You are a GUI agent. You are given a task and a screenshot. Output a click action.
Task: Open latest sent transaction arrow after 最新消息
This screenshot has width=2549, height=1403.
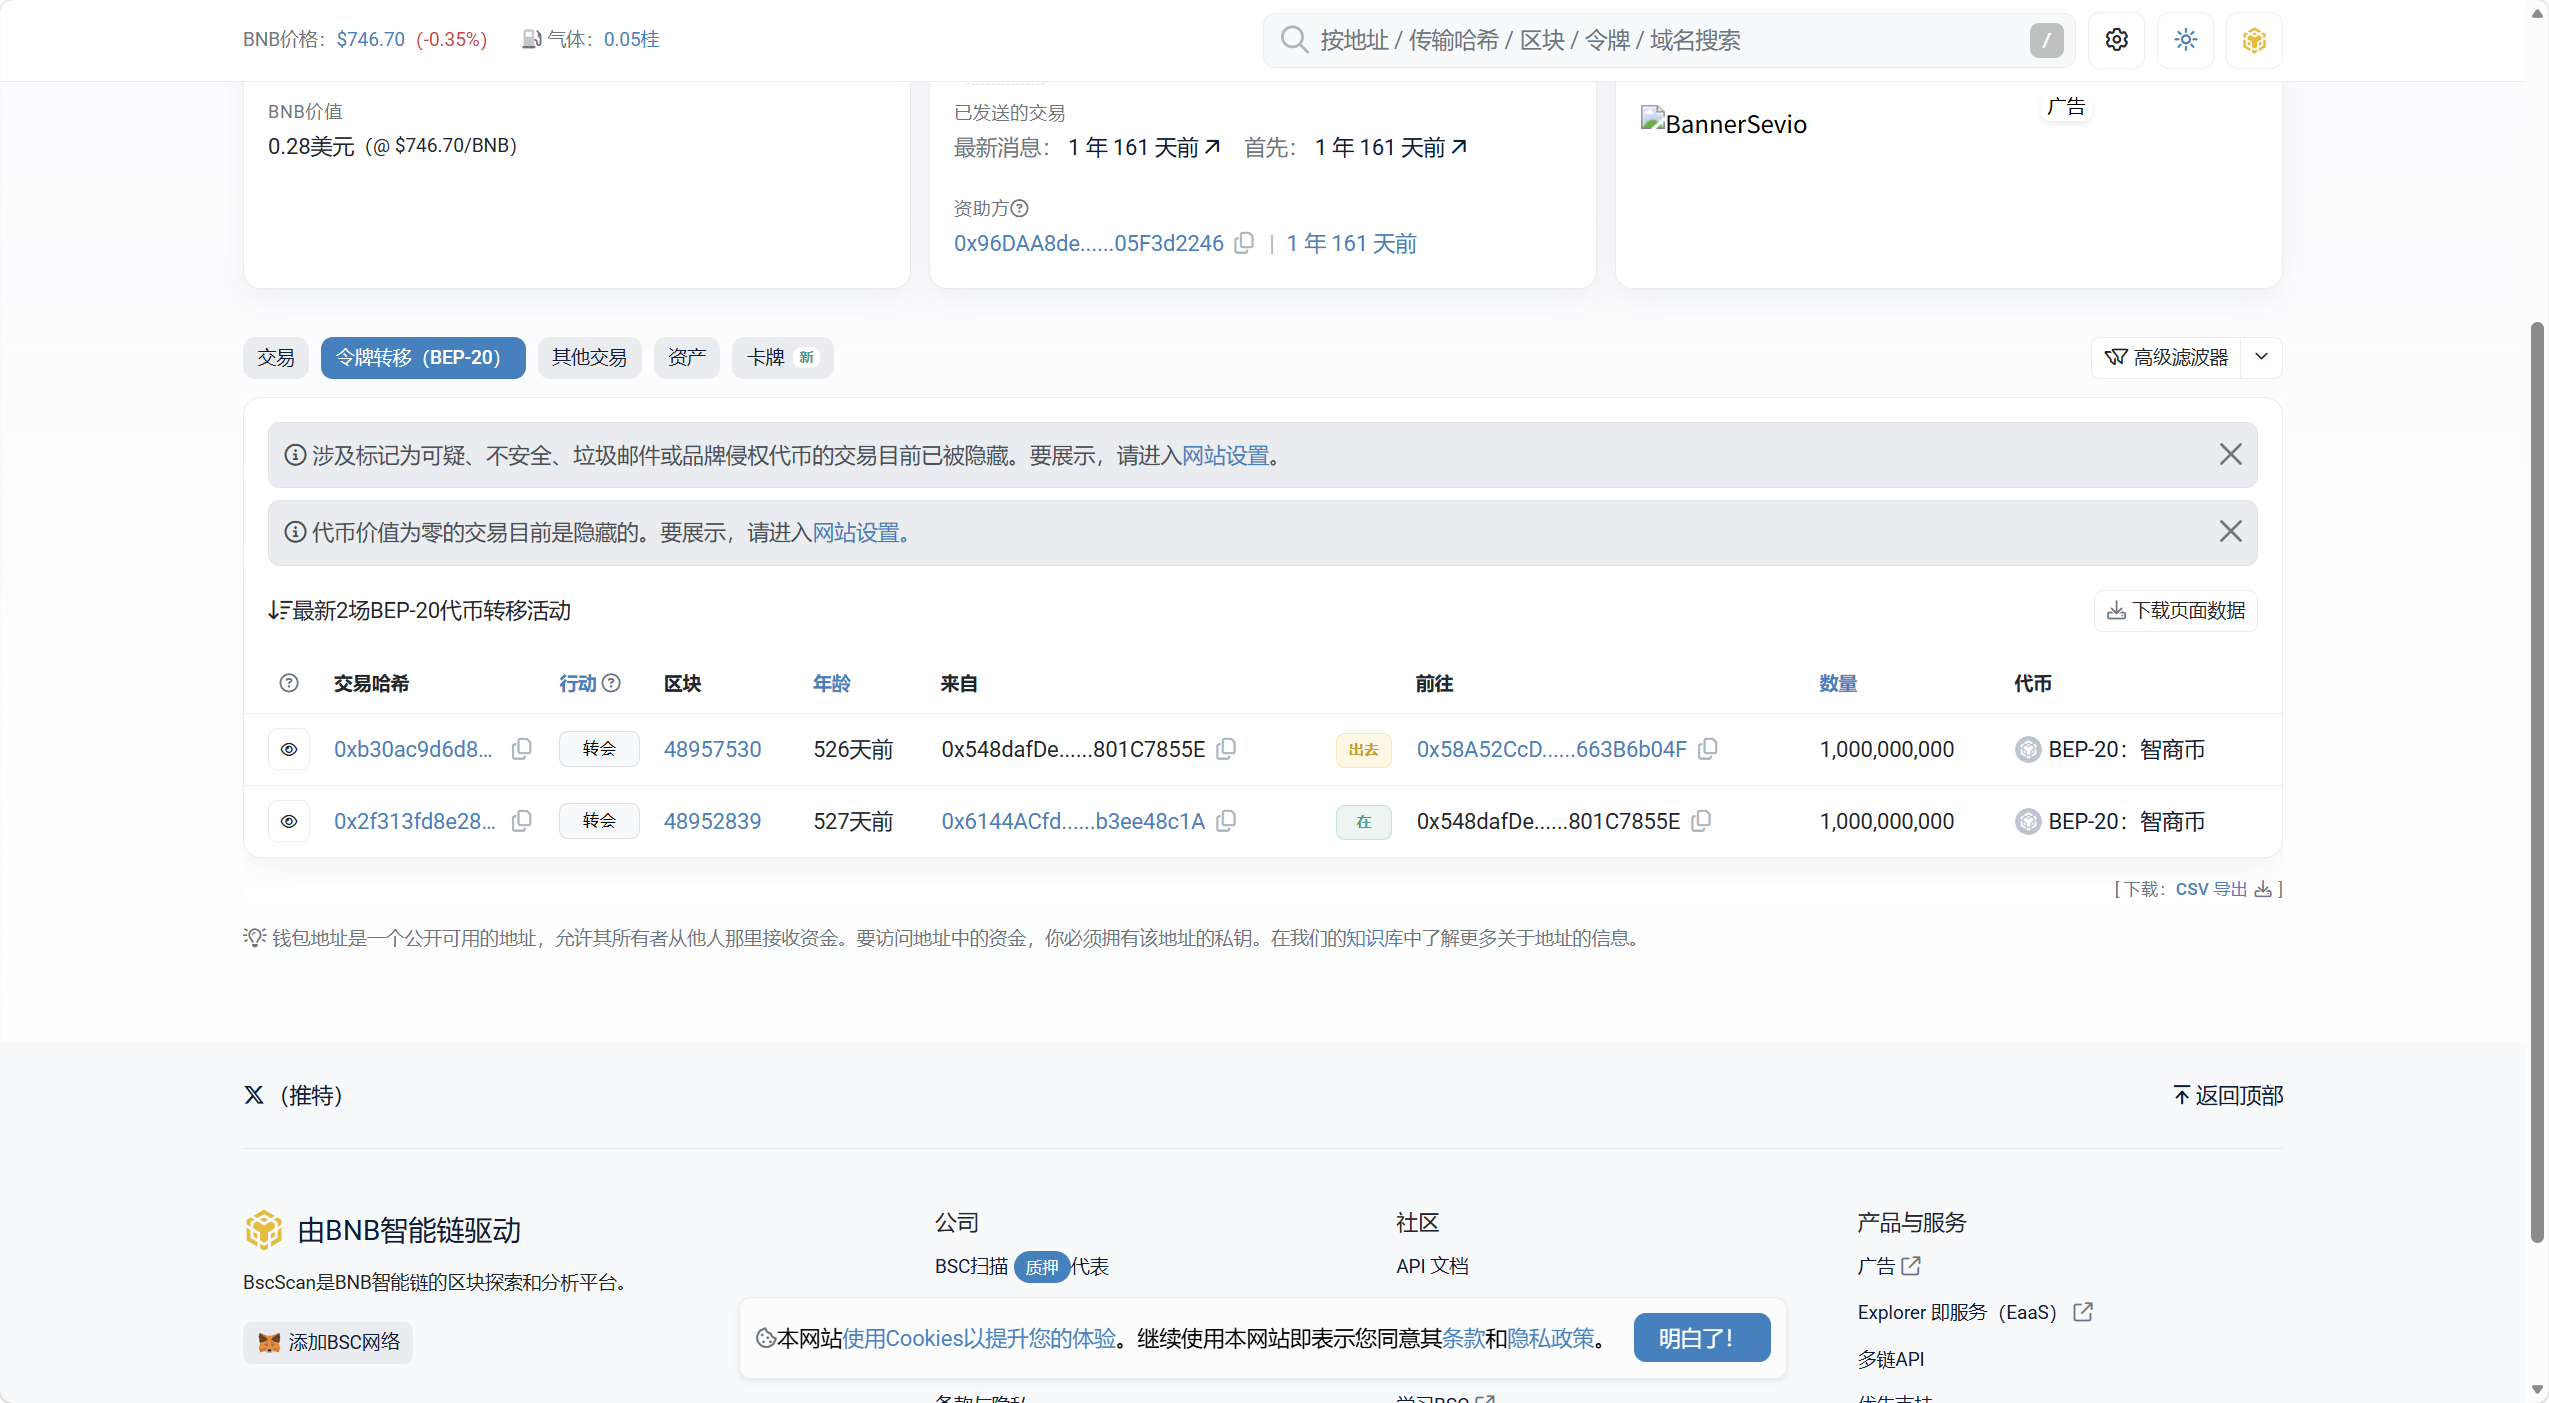[x=1212, y=147]
